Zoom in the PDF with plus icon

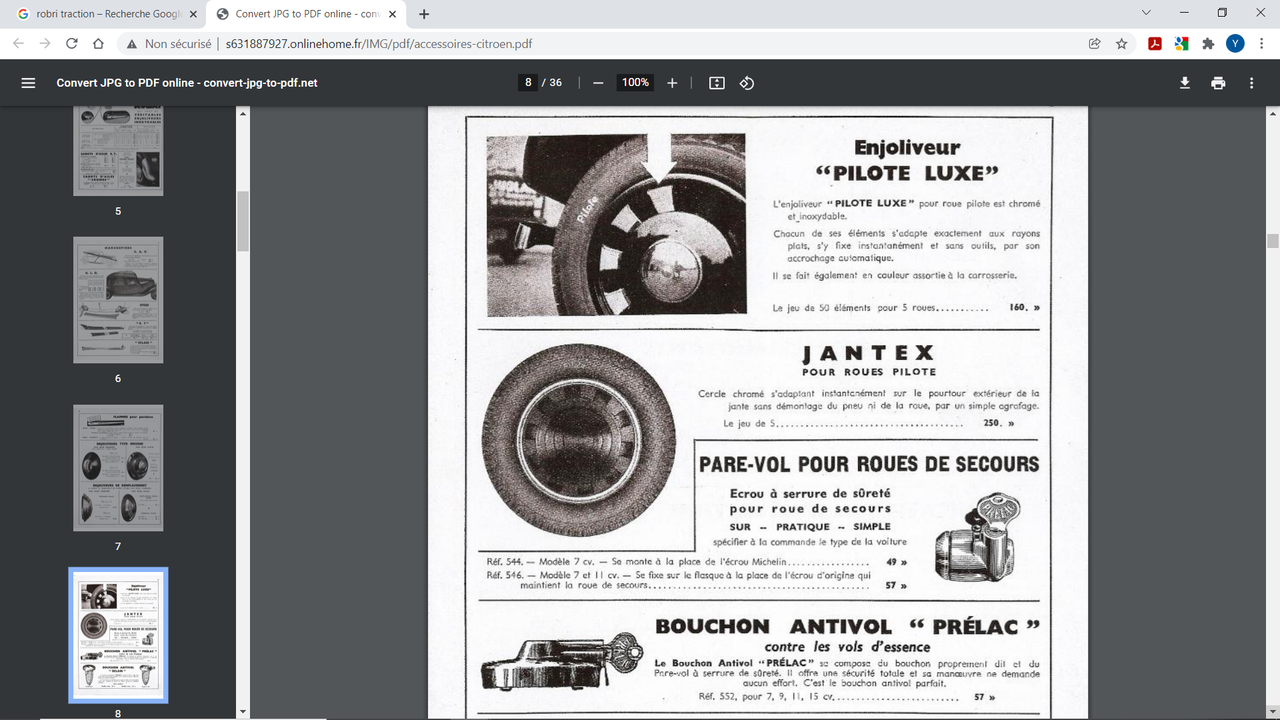672,83
